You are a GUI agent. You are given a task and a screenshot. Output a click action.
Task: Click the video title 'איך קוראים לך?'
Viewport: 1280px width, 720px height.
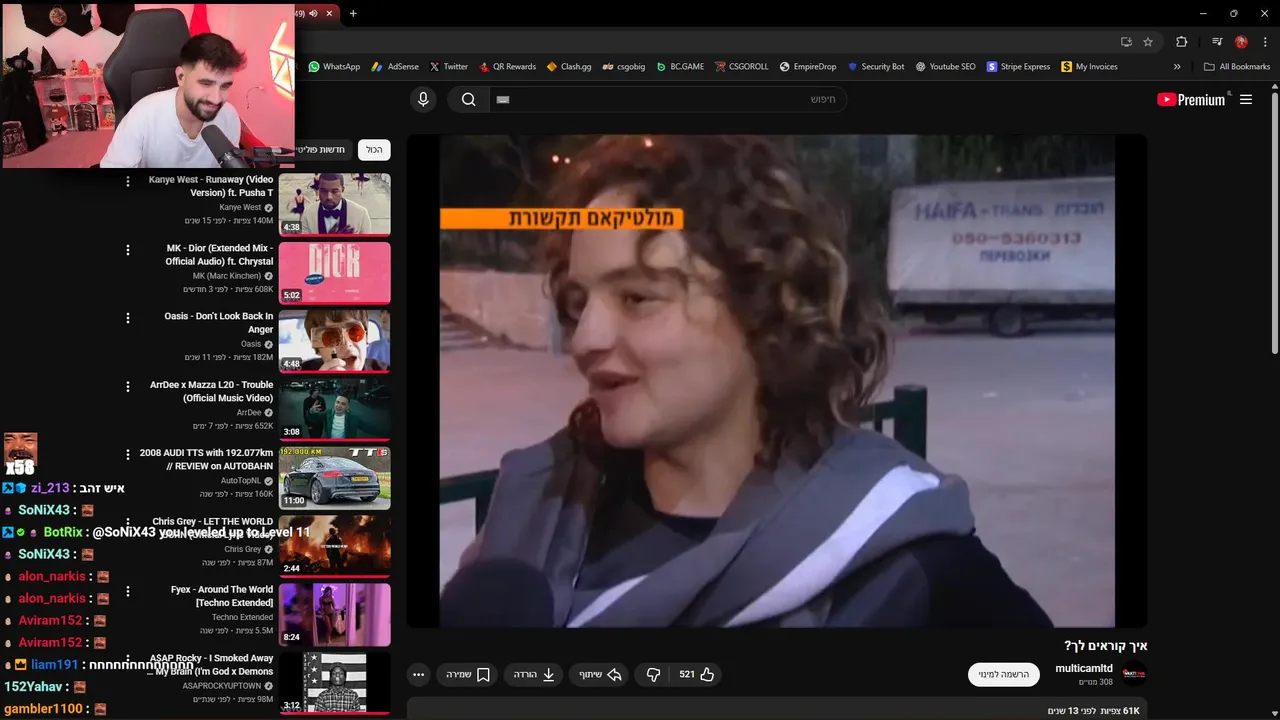pyautogui.click(x=1105, y=645)
